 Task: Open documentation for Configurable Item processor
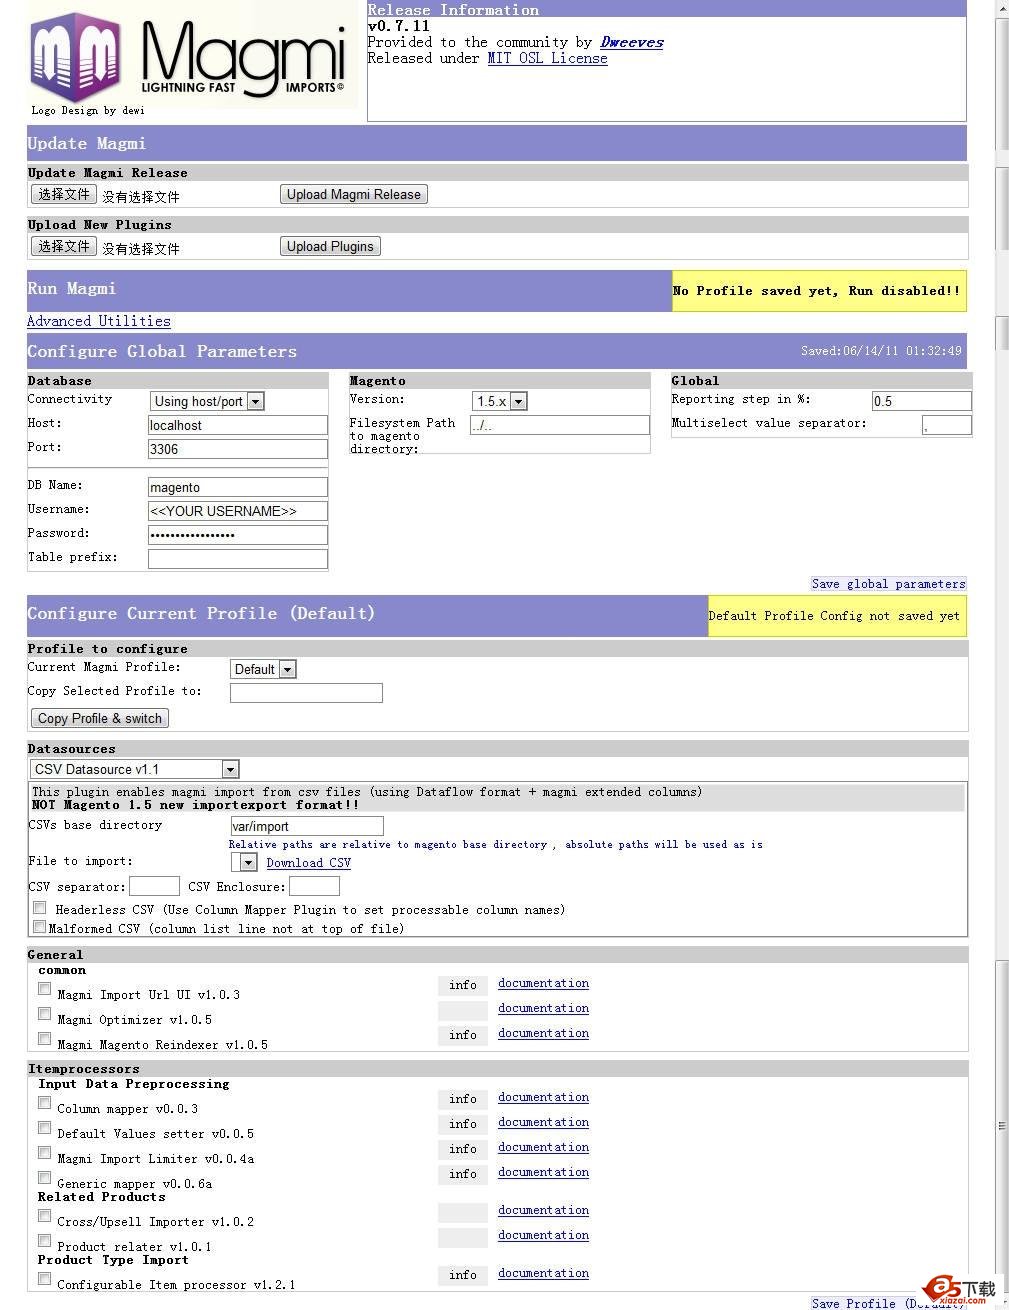543,1273
